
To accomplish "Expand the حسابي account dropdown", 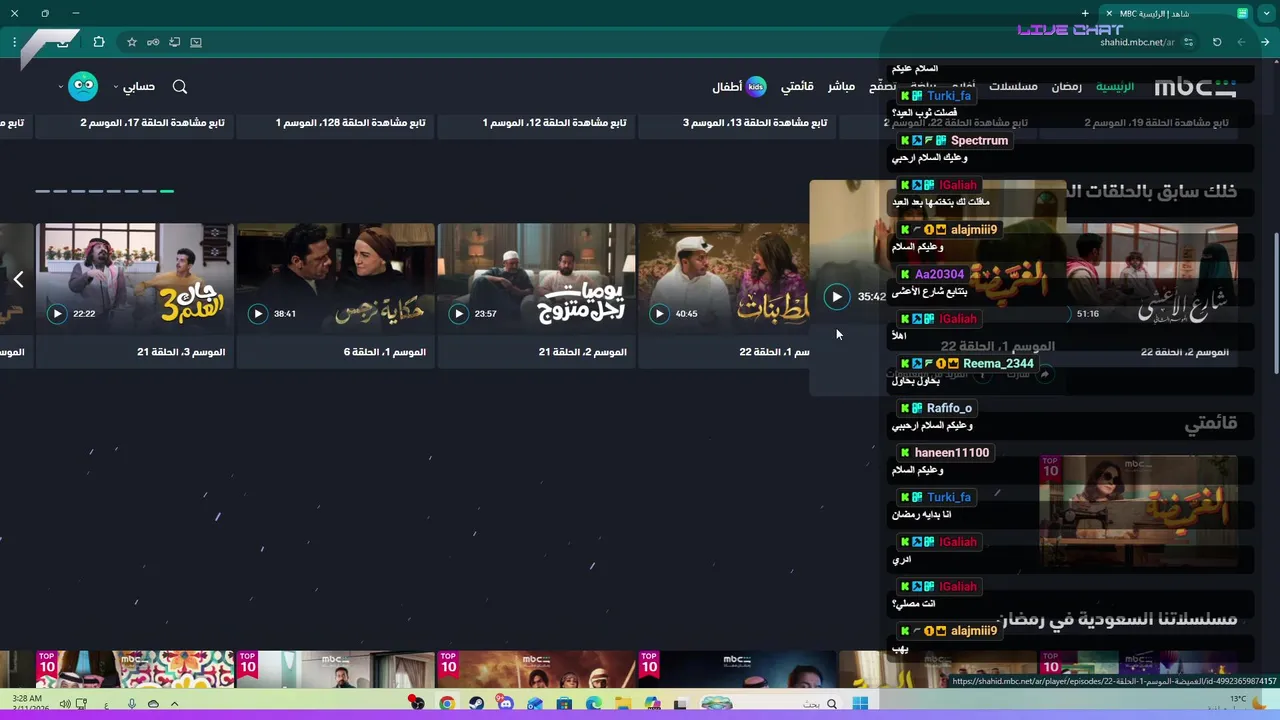I will click(134, 87).
